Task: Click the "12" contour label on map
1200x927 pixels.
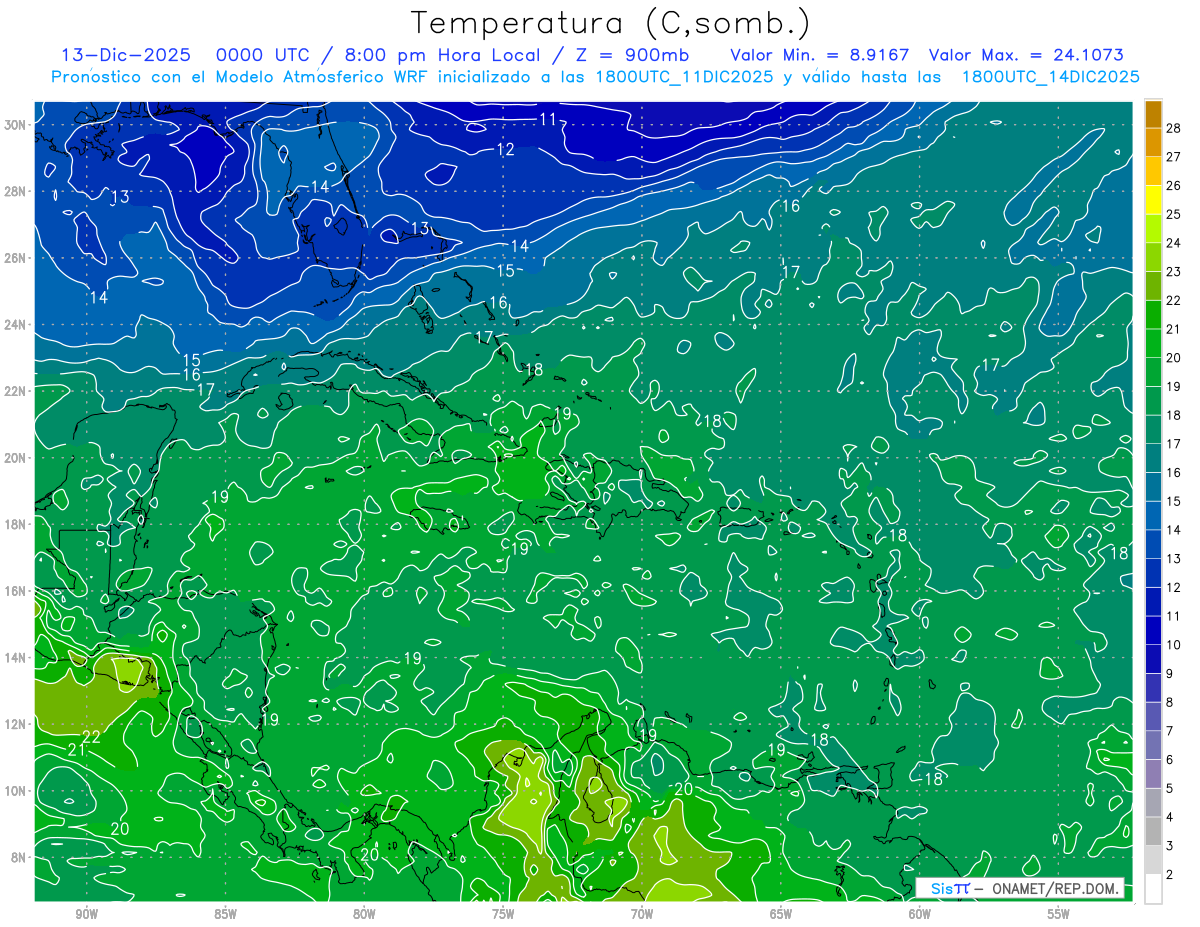Action: (505, 150)
